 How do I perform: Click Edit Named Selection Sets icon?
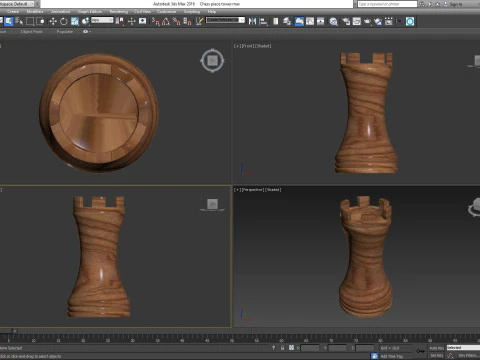coord(199,21)
